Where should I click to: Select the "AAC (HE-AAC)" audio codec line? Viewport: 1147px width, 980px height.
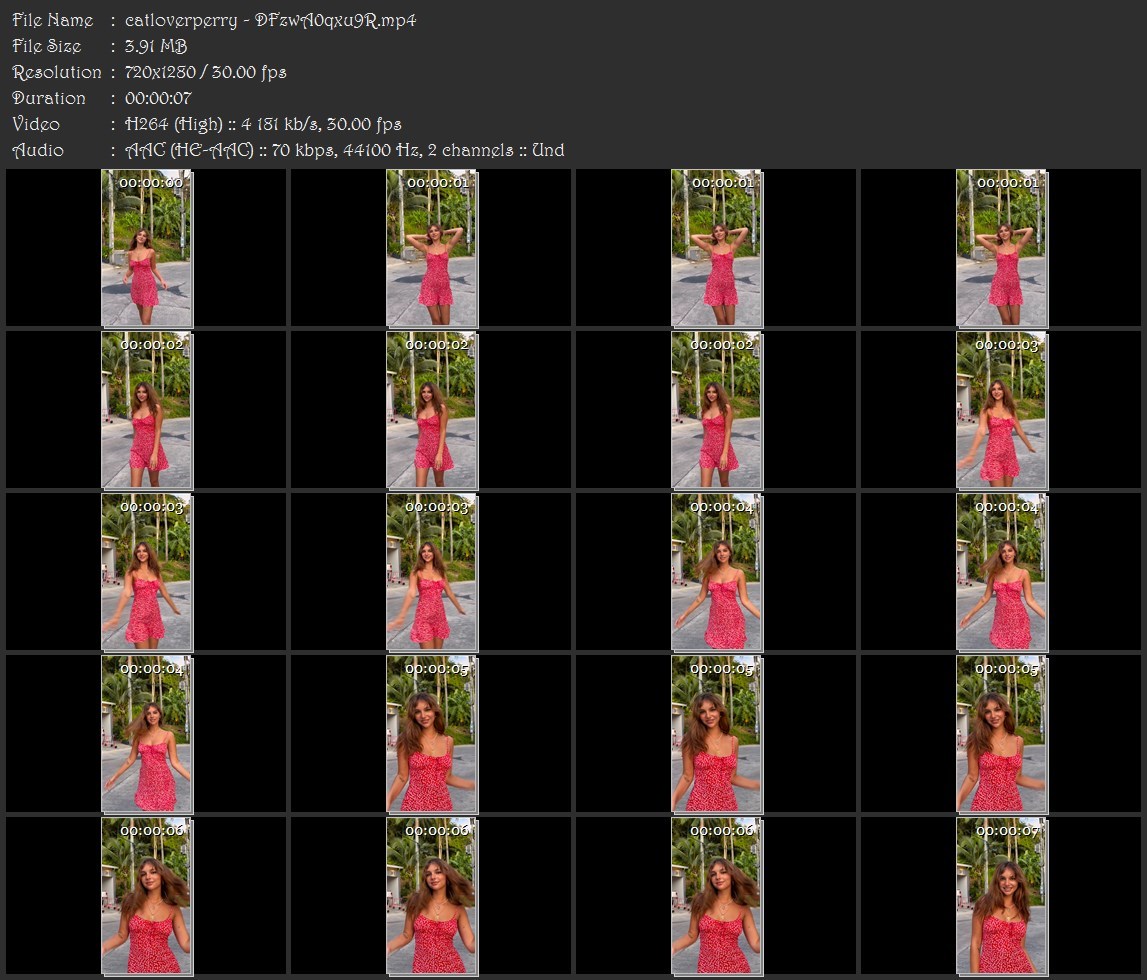coord(345,150)
